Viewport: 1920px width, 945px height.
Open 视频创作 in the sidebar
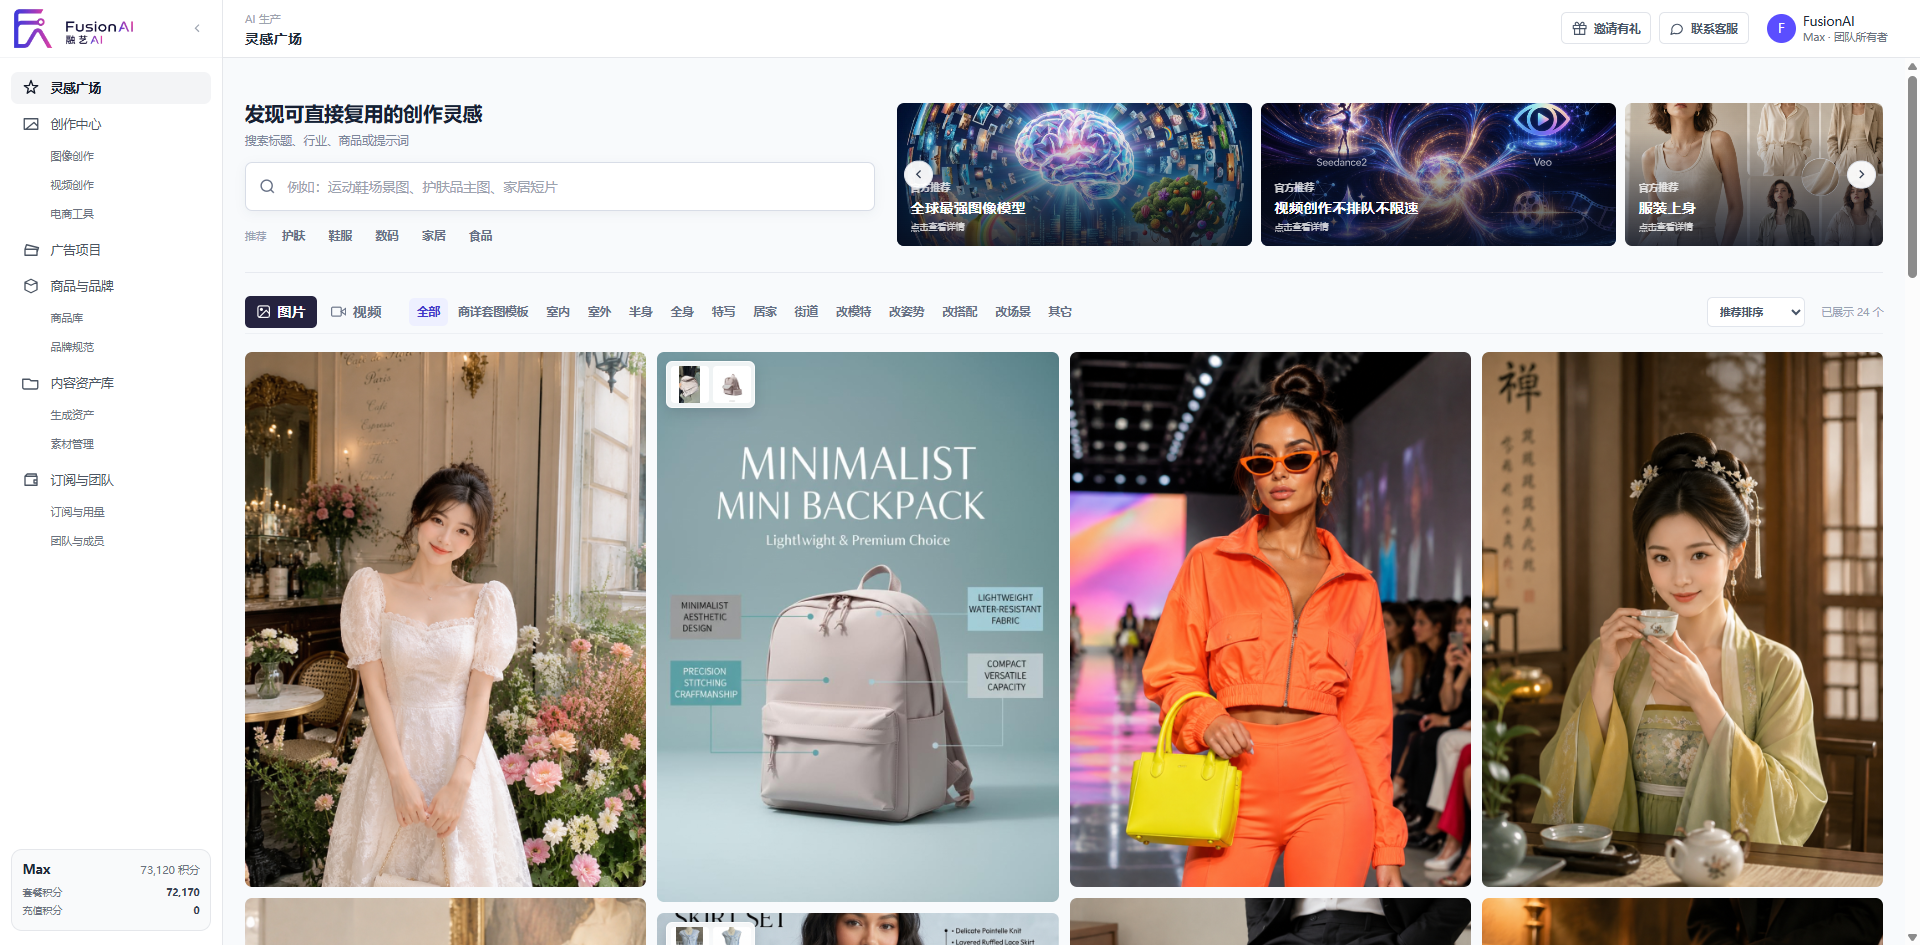pyautogui.click(x=72, y=185)
